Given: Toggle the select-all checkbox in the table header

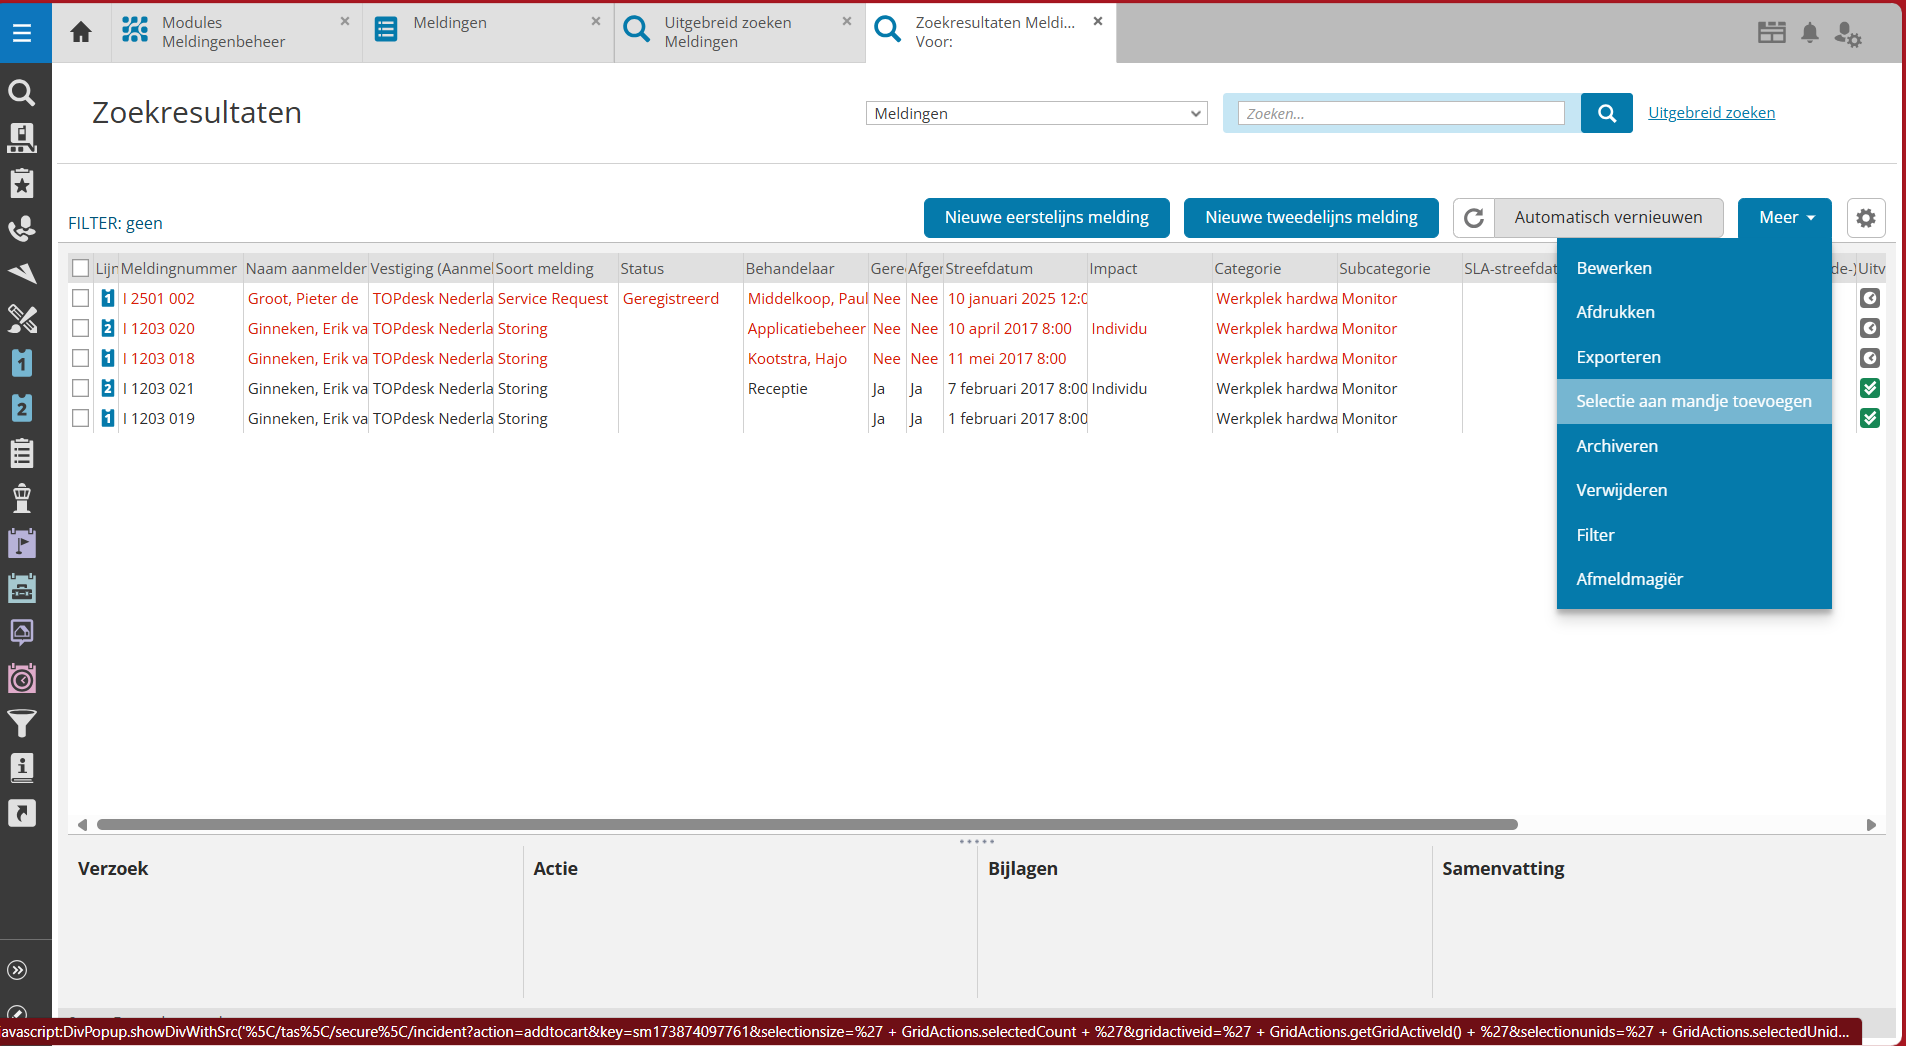Looking at the screenshot, I should tap(81, 268).
